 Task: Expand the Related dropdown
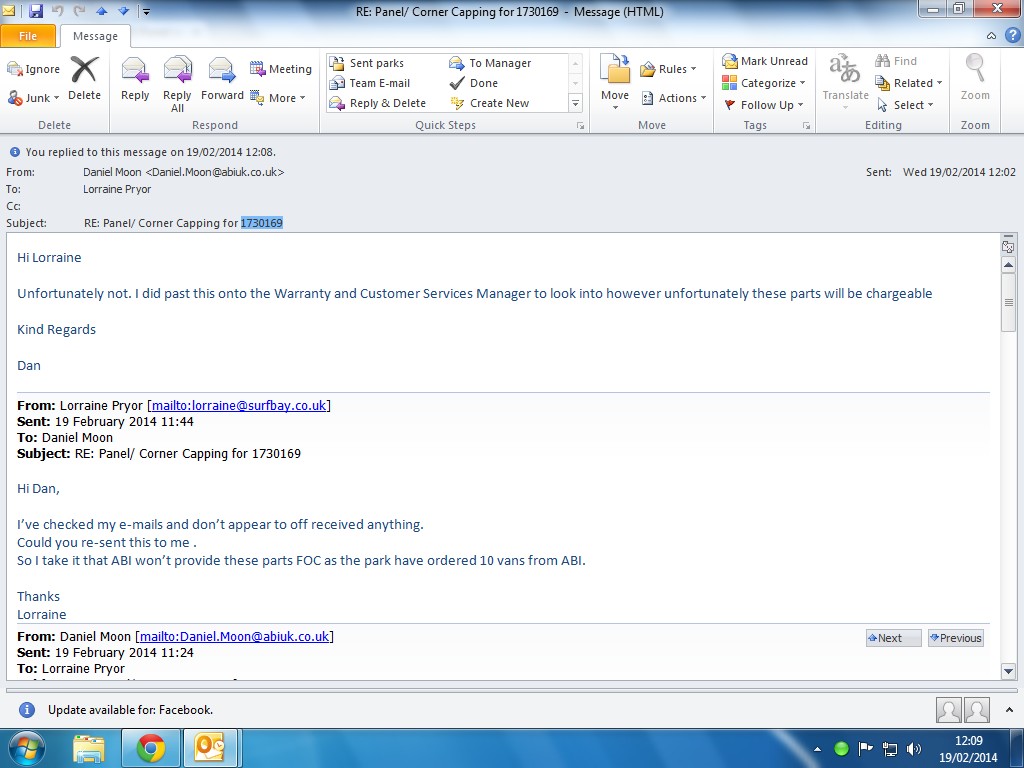[908, 83]
